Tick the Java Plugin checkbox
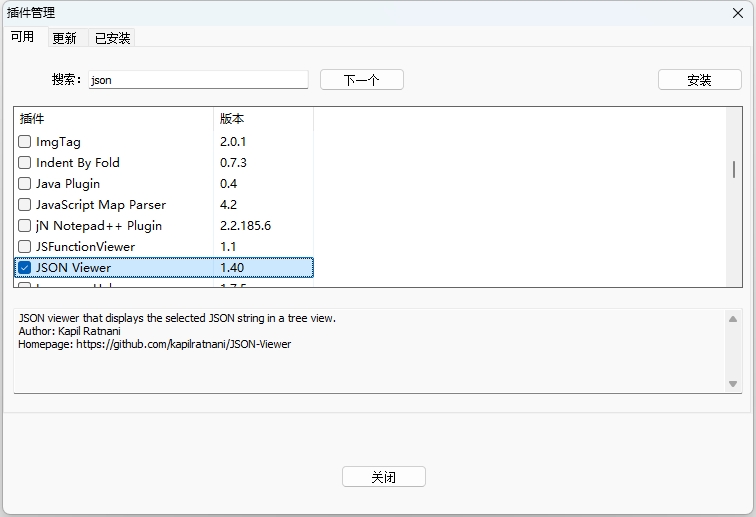 point(25,184)
